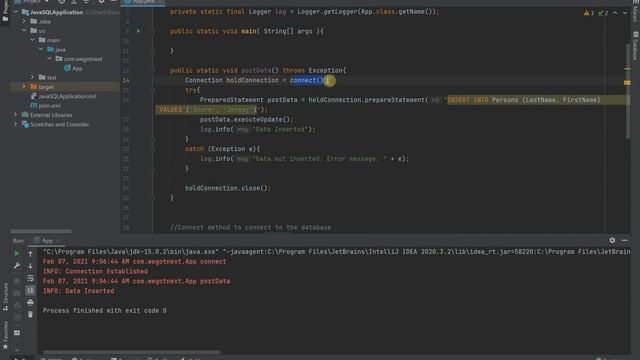The image size is (640, 360).
Task: Go to previous highlighted error arrow
Action: point(615,13)
